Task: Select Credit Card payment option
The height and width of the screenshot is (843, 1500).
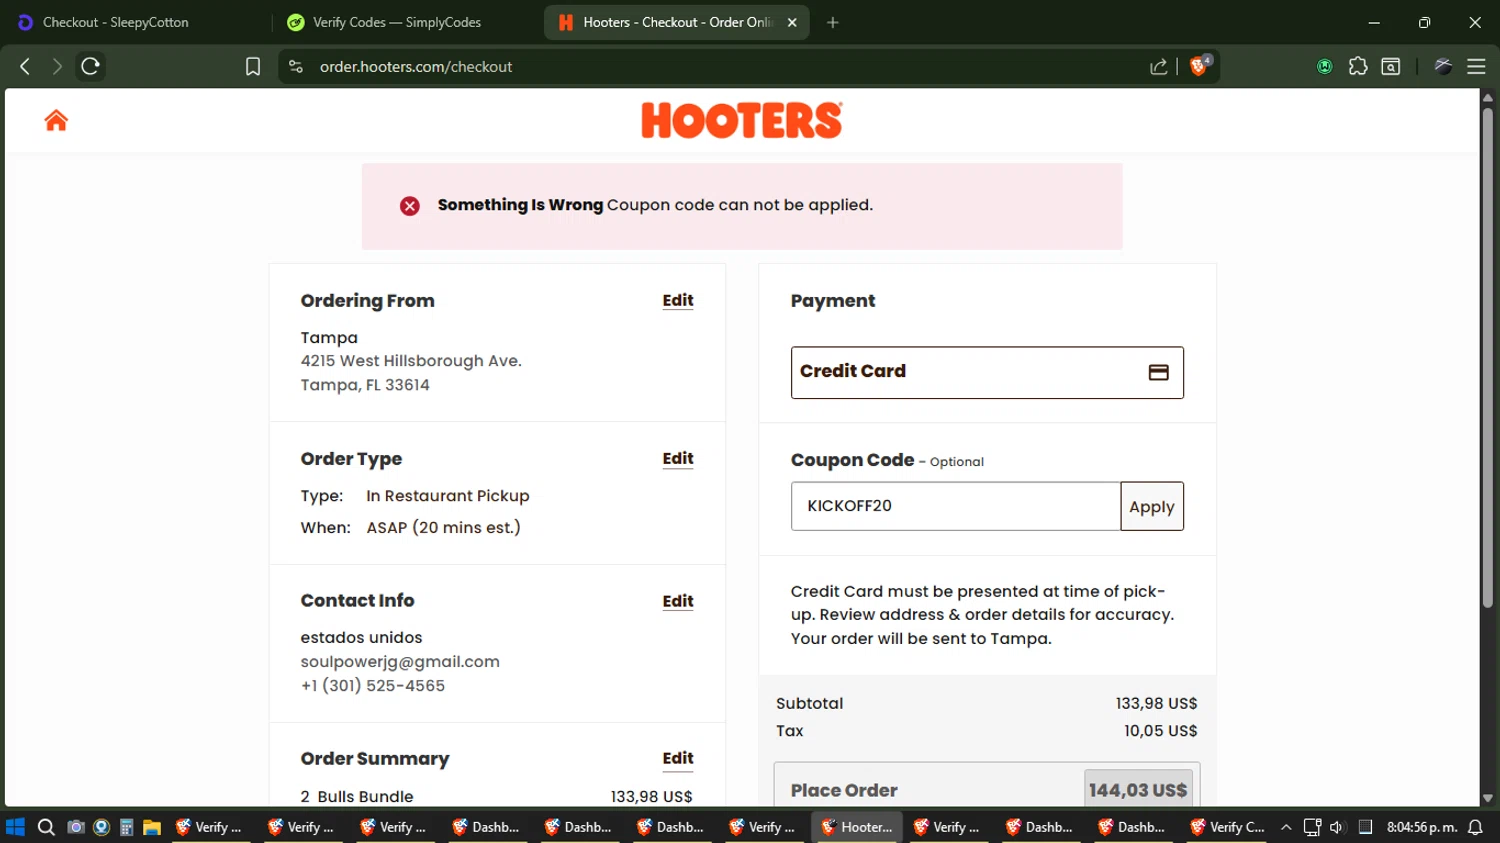Action: (987, 372)
